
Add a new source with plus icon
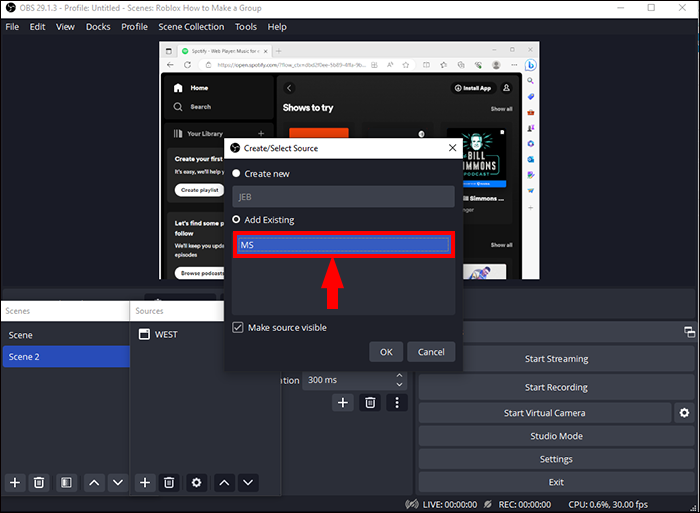(145, 483)
